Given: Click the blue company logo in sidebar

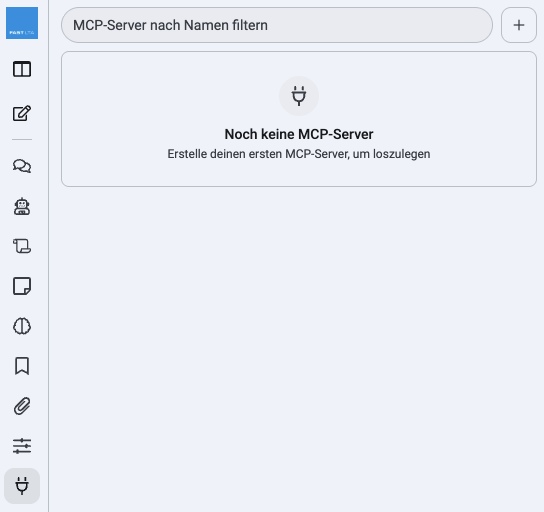Looking at the screenshot, I should [22, 23].
